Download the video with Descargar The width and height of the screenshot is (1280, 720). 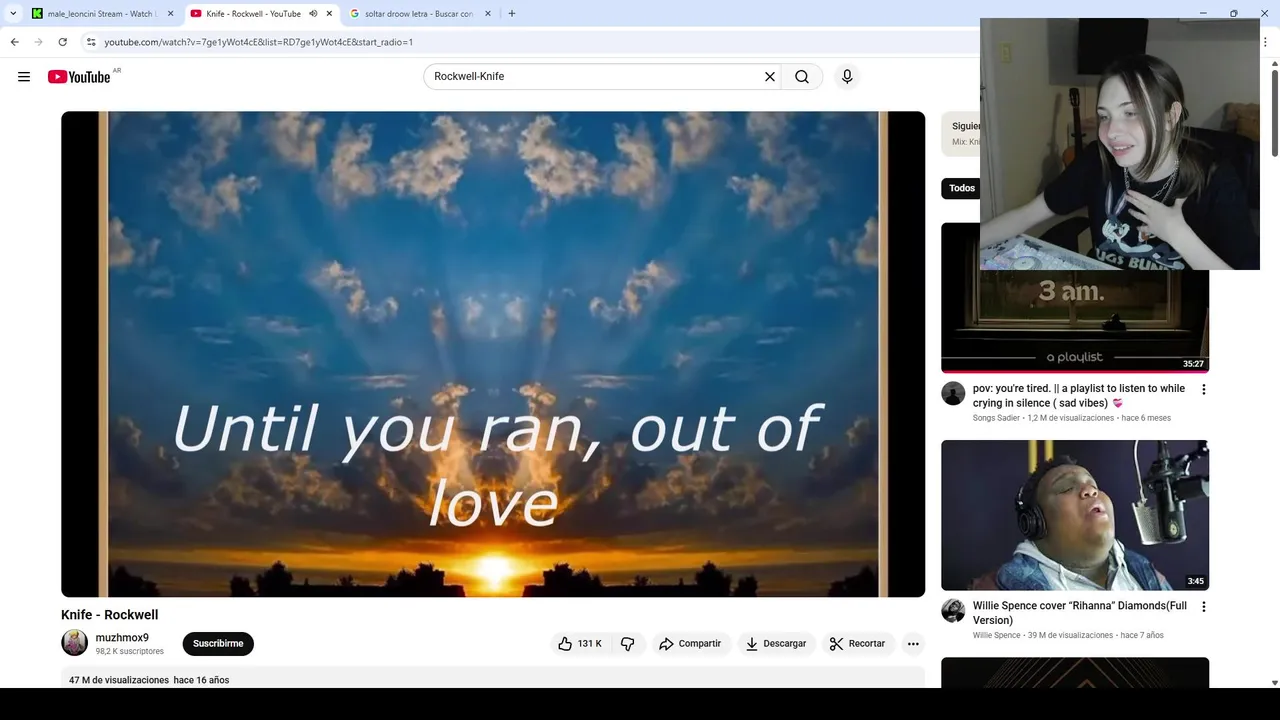click(775, 644)
